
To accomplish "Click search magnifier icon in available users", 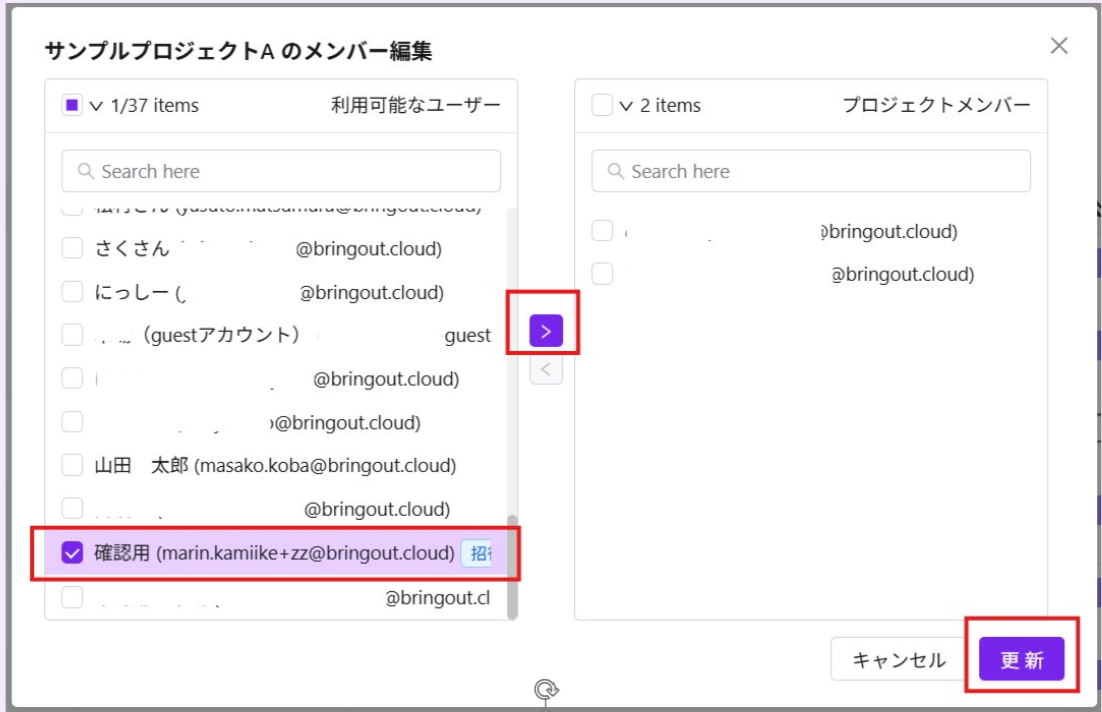I will (86, 171).
